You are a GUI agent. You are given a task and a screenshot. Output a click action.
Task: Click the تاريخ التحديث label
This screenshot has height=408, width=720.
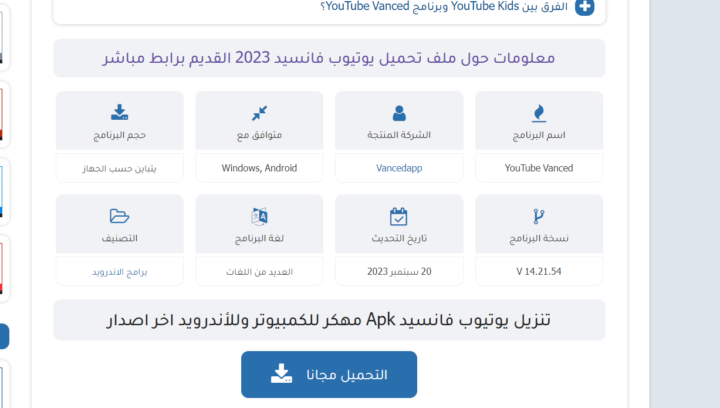click(399, 238)
